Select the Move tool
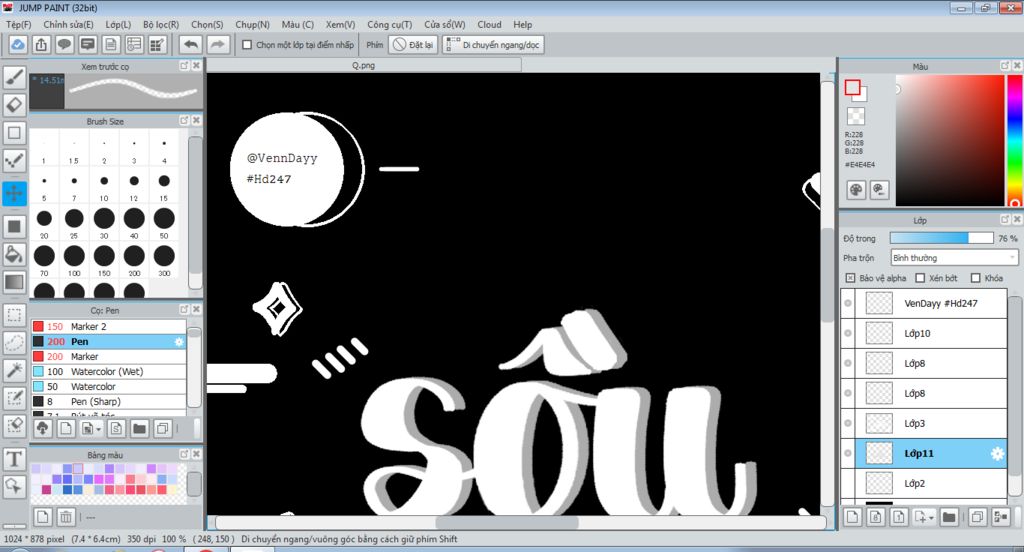 [x=14, y=193]
